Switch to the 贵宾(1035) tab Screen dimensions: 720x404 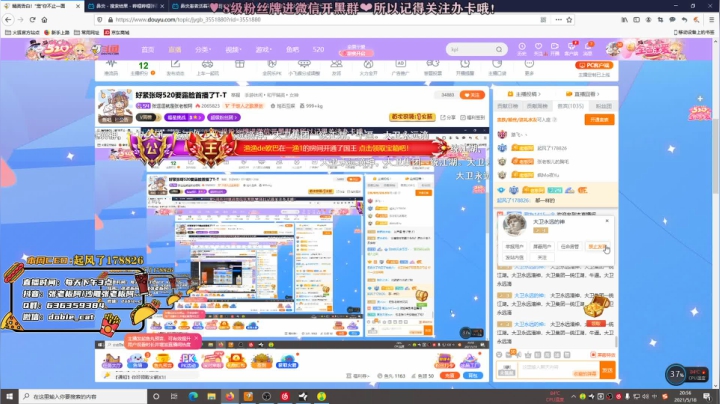point(570,106)
